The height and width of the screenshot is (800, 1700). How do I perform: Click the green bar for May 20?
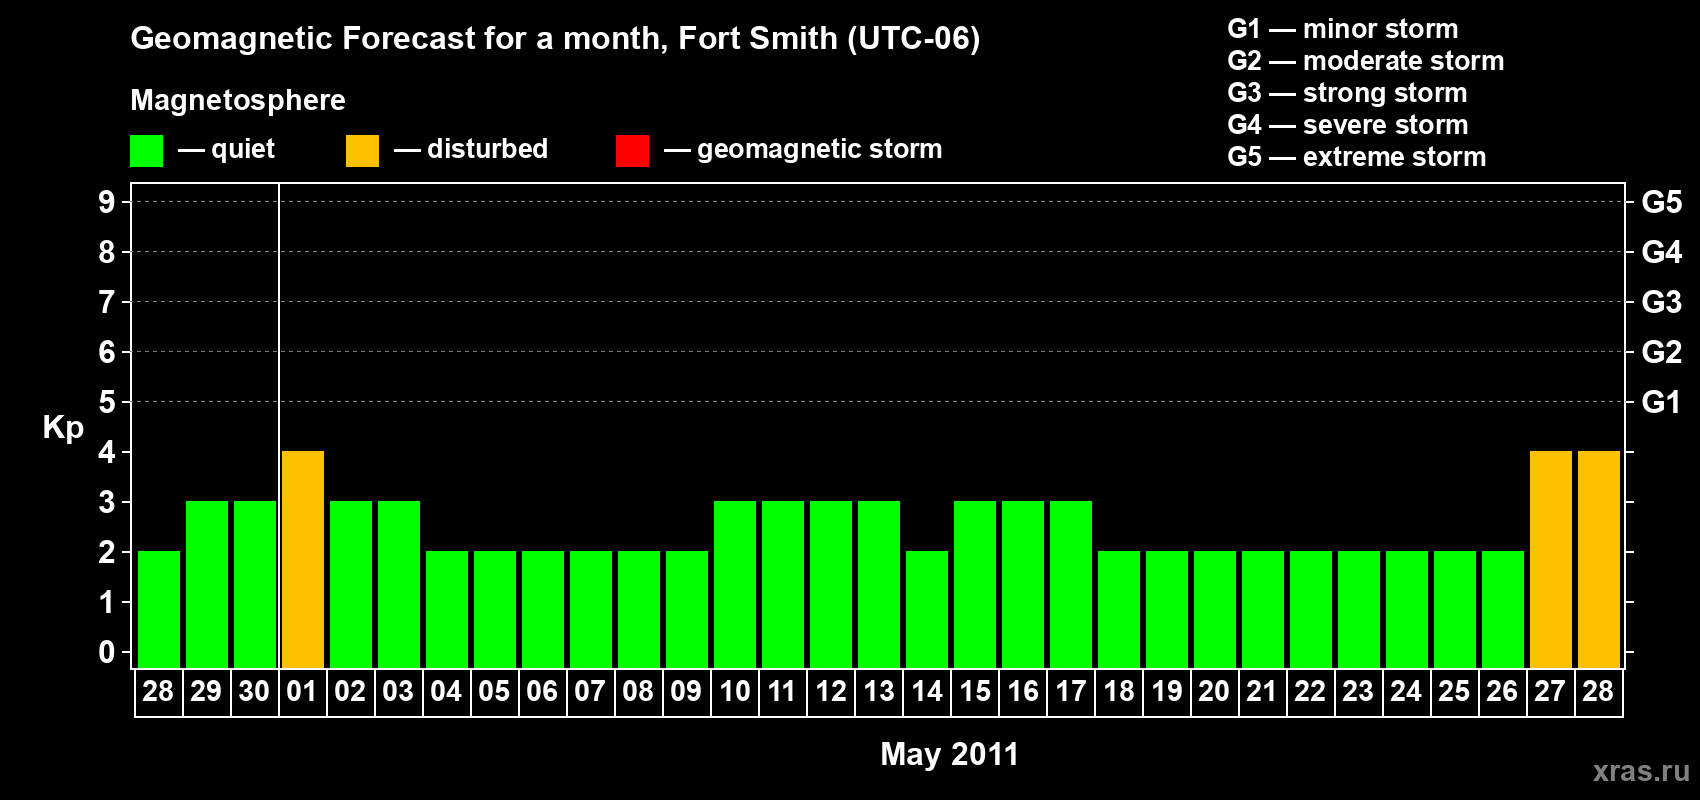click(x=1215, y=609)
